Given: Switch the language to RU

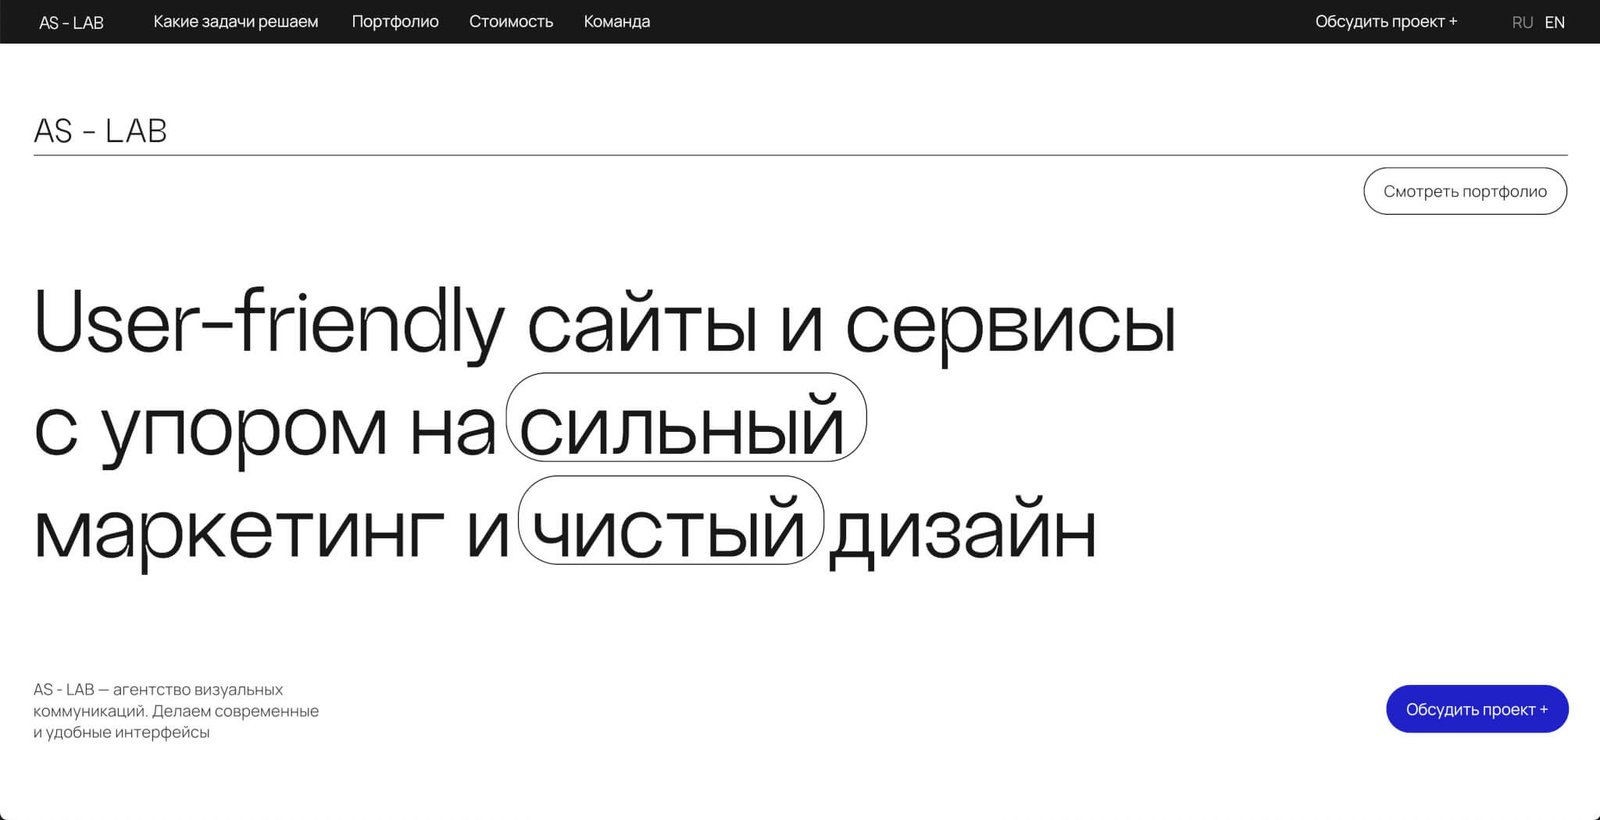Looking at the screenshot, I should pyautogui.click(x=1522, y=22).
